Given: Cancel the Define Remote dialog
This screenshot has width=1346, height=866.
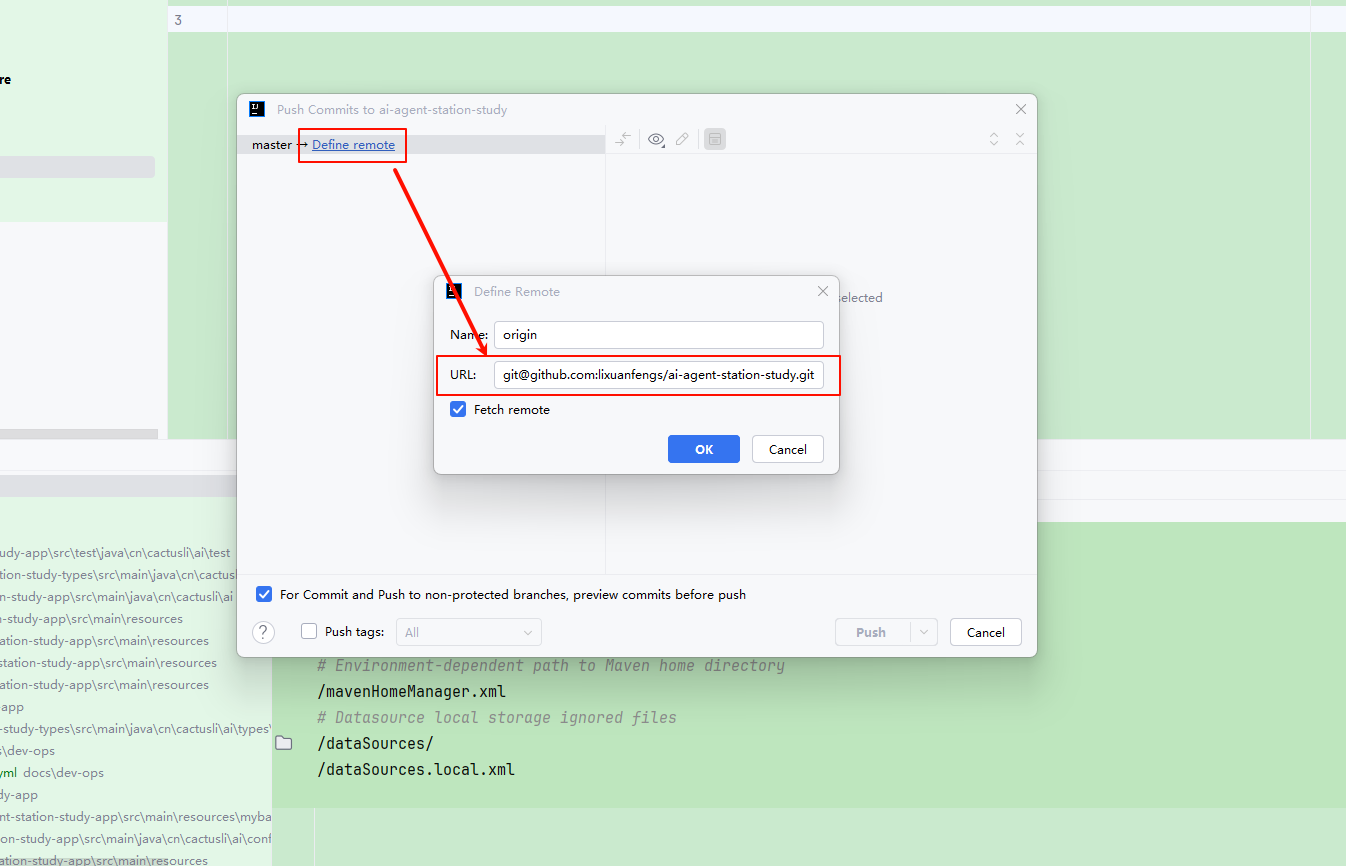Looking at the screenshot, I should tap(787, 449).
